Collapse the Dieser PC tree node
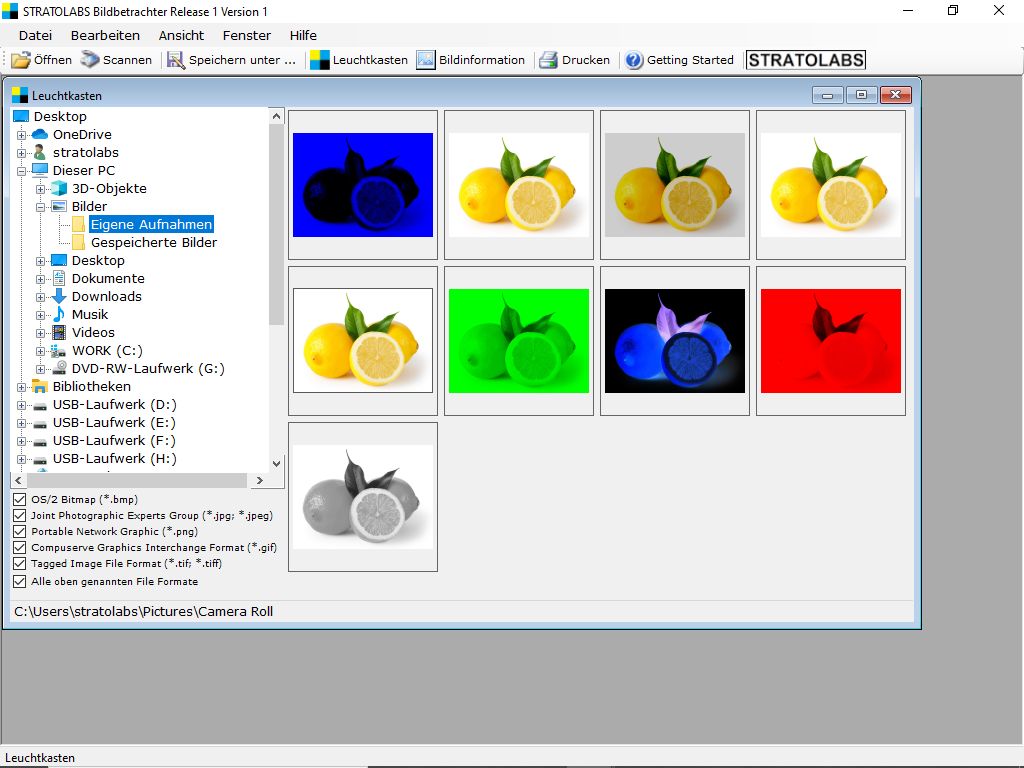Viewport: 1024px width, 768px height. point(22,171)
